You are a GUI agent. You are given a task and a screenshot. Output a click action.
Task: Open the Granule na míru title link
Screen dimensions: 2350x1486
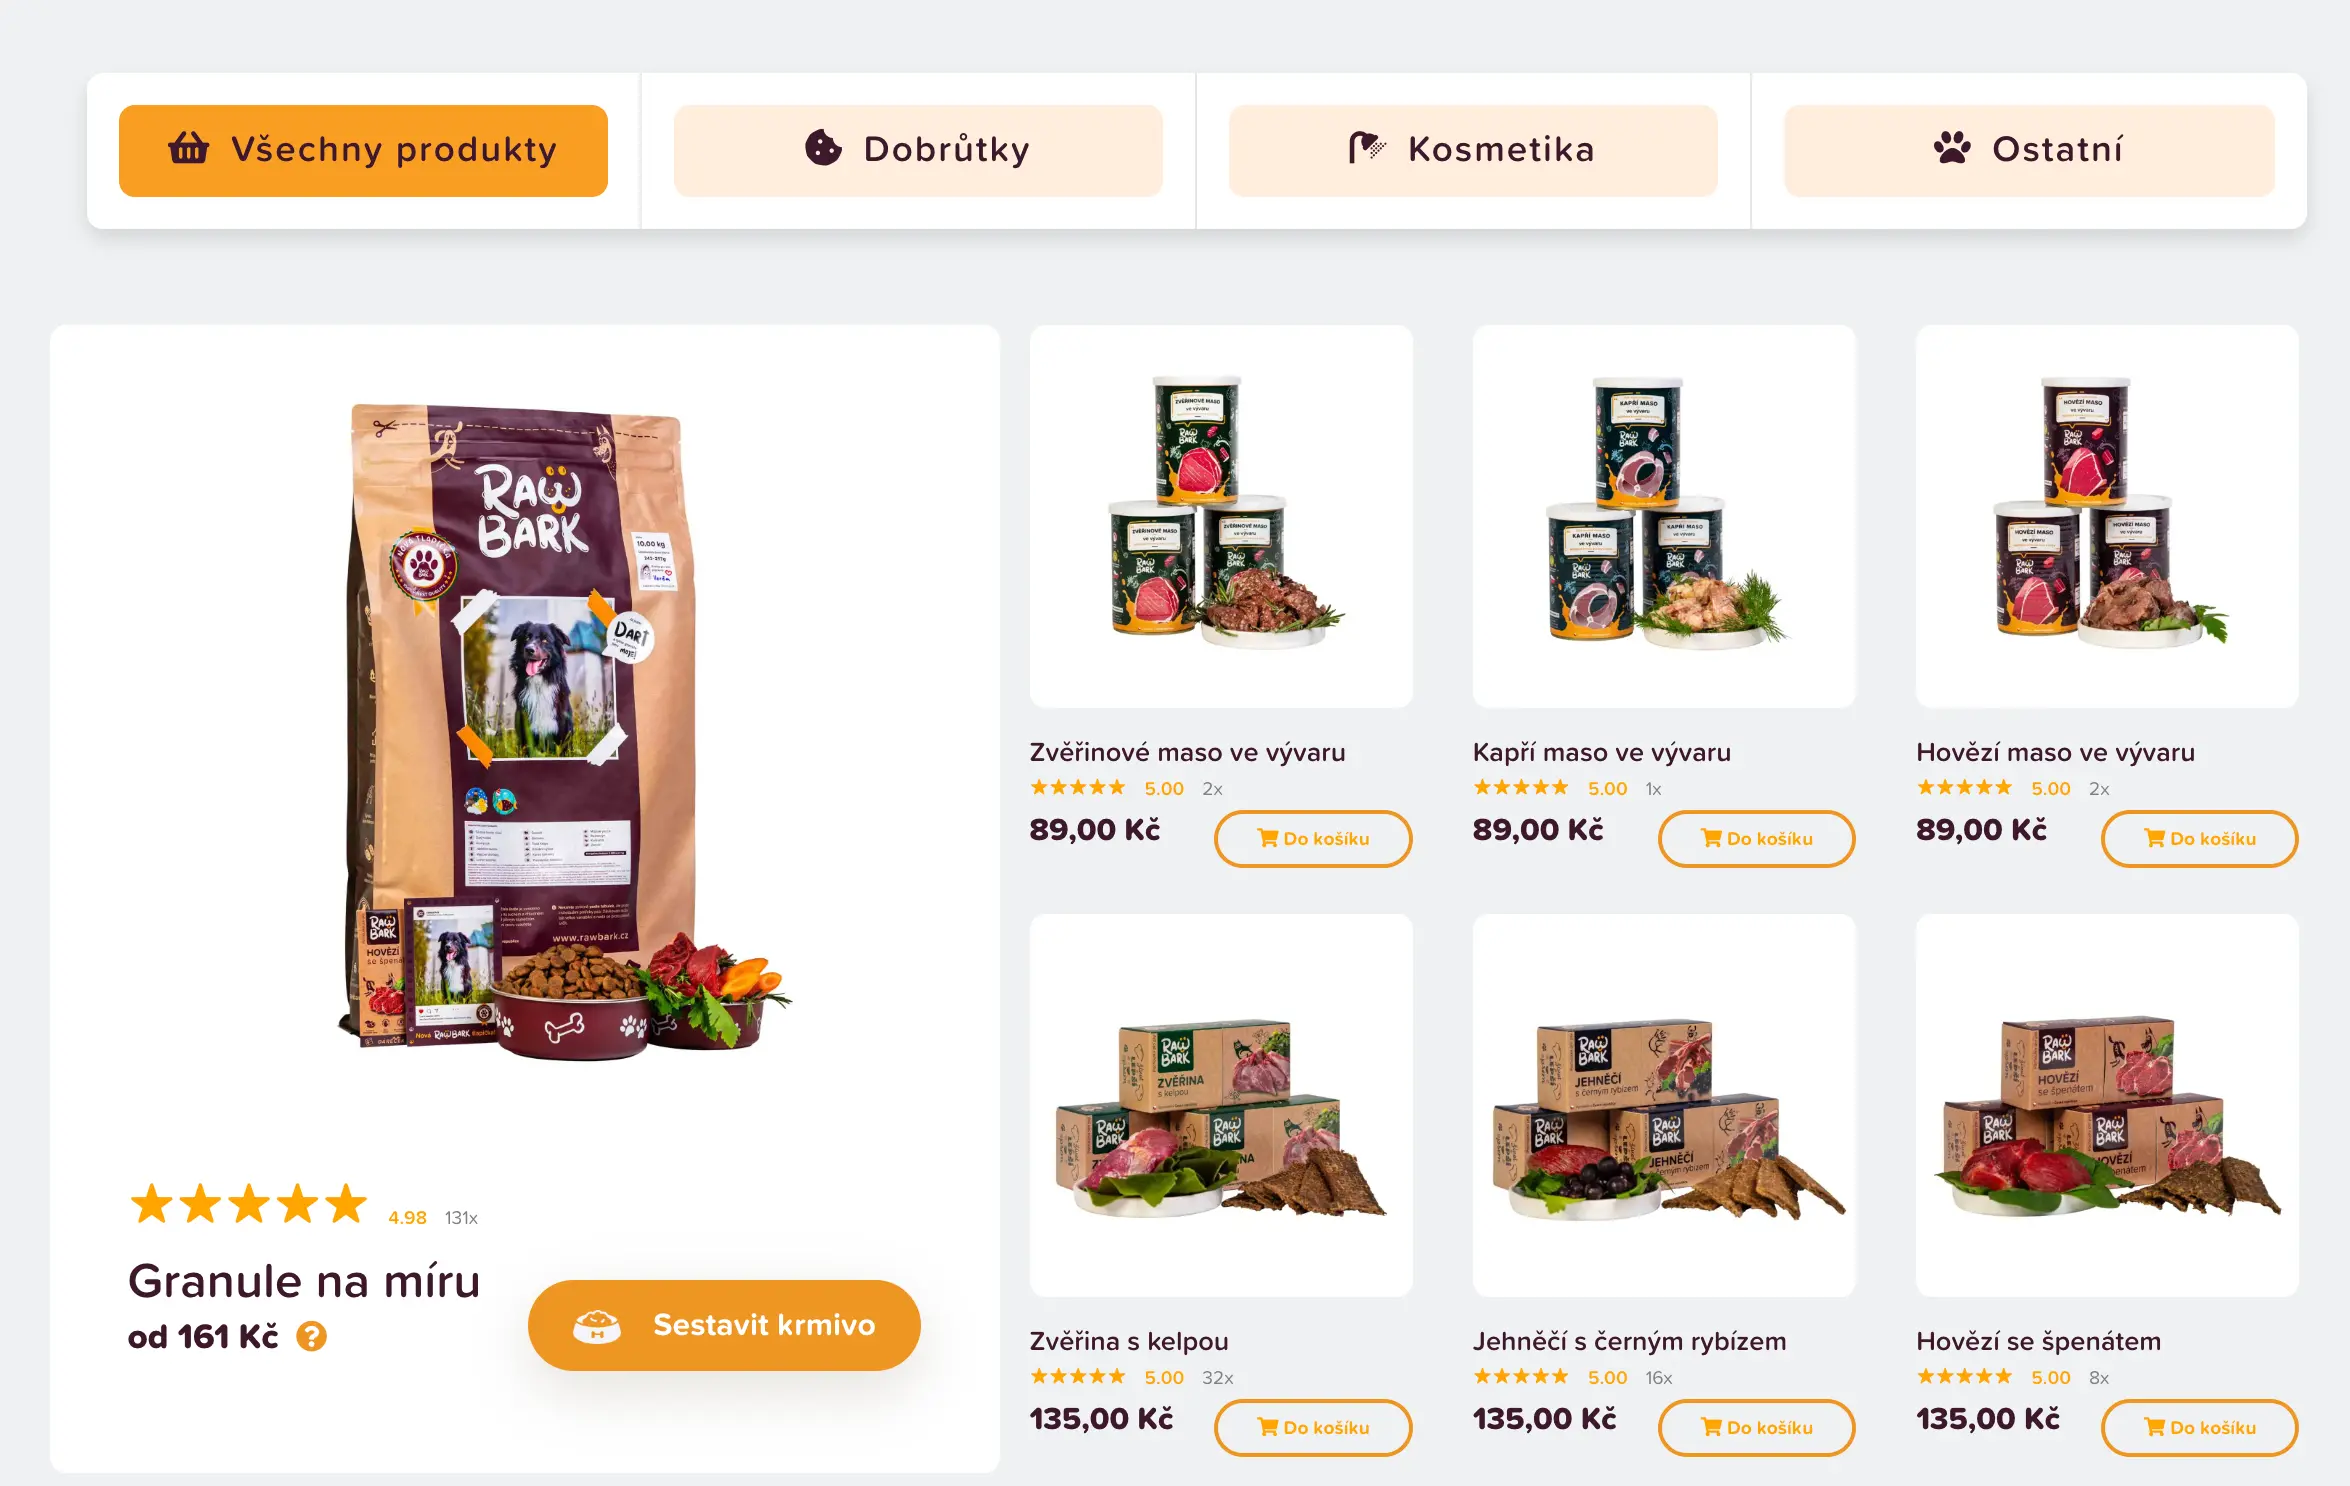pyautogui.click(x=304, y=1281)
